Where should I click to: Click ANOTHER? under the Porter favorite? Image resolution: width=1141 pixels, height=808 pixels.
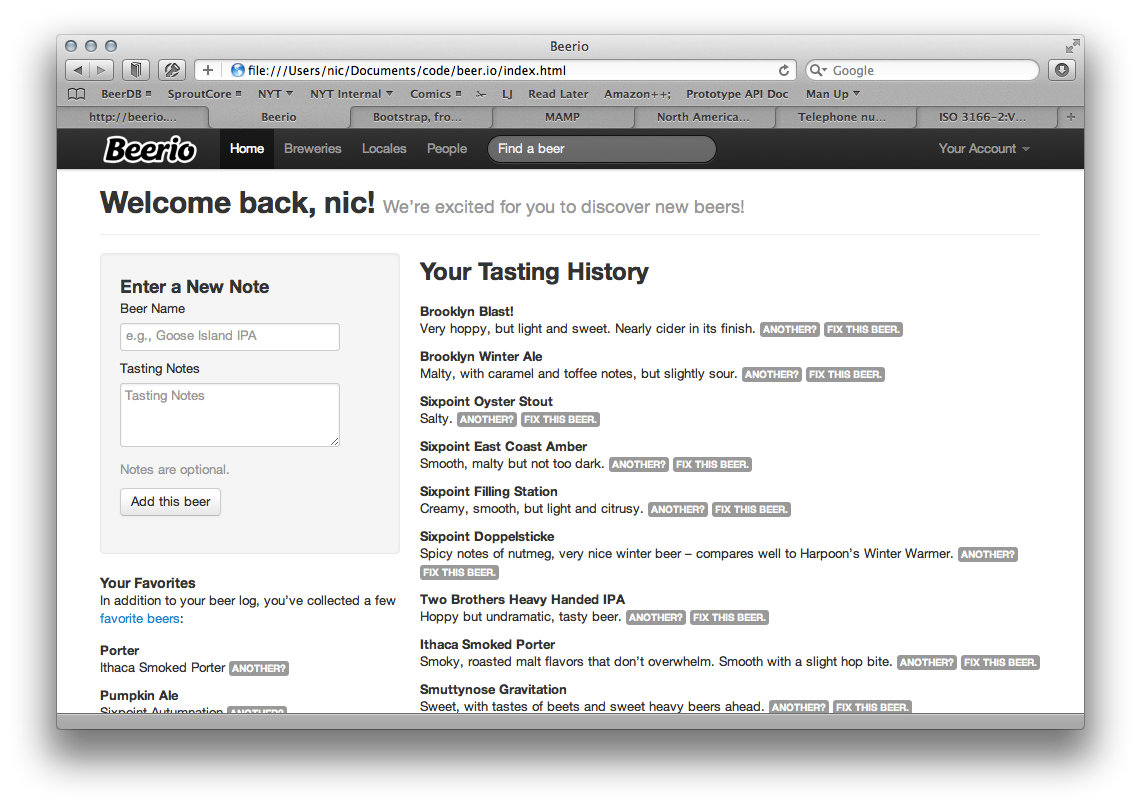(x=259, y=669)
